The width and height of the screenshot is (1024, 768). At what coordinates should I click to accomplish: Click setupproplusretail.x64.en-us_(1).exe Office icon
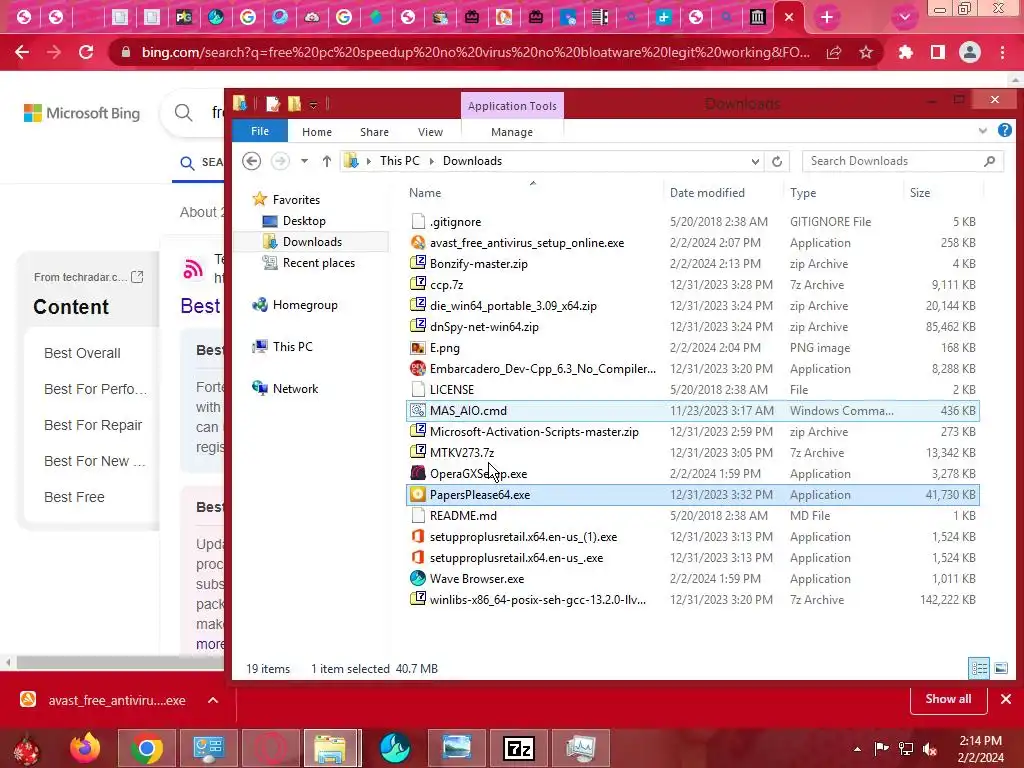coord(418,537)
